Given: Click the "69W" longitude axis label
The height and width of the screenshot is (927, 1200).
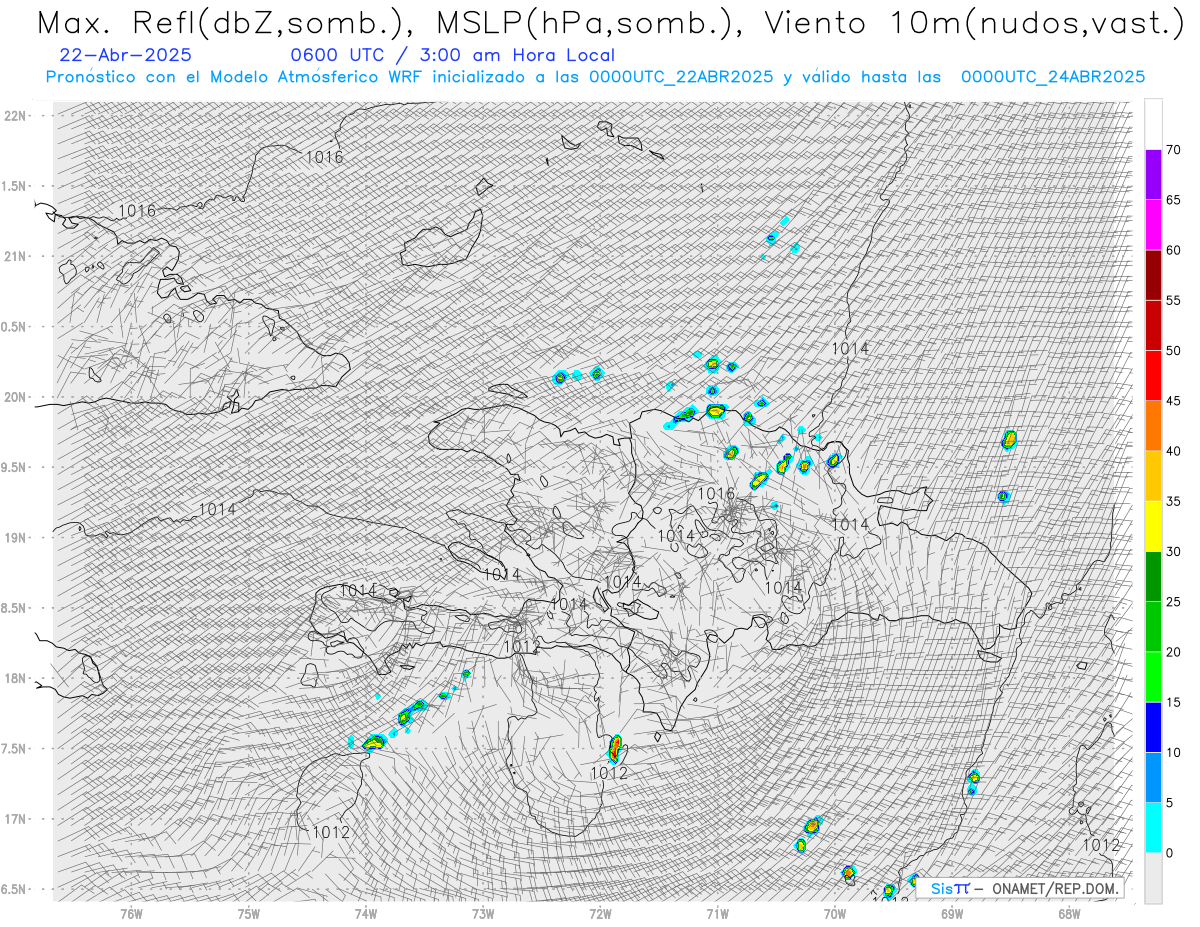Looking at the screenshot, I should coord(951,912).
